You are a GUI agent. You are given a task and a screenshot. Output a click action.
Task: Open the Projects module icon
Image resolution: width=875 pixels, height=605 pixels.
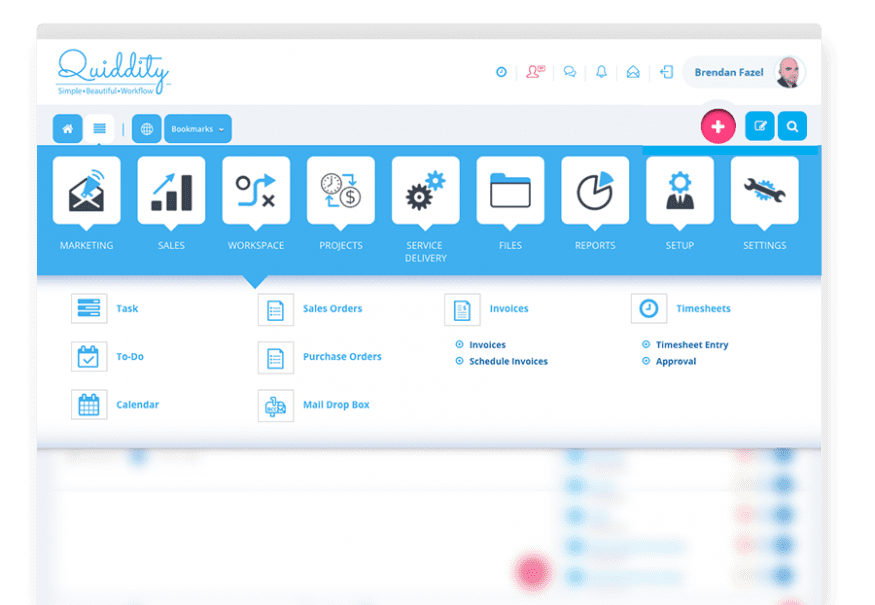pyautogui.click(x=340, y=190)
